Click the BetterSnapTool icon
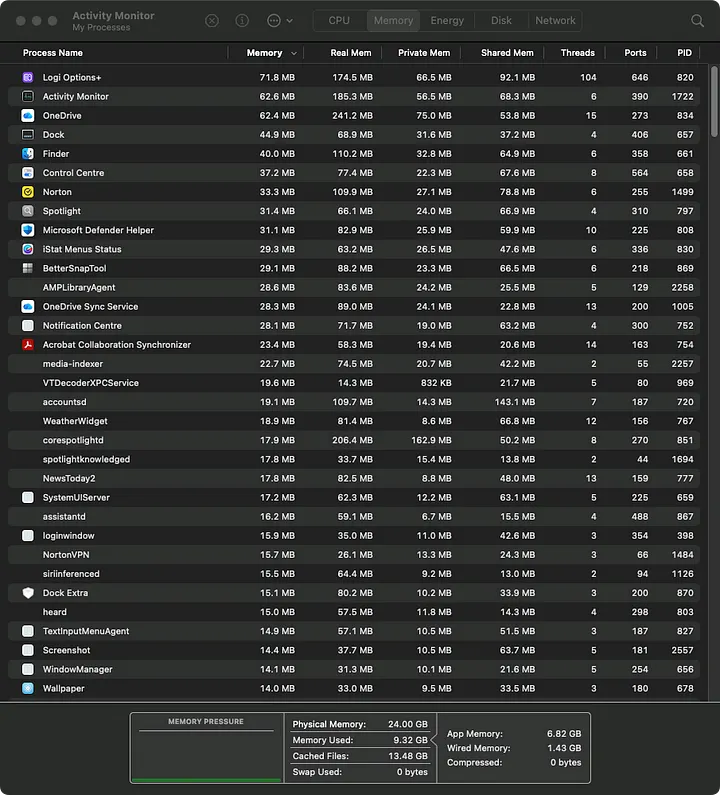This screenshot has width=720, height=795. pos(28,268)
